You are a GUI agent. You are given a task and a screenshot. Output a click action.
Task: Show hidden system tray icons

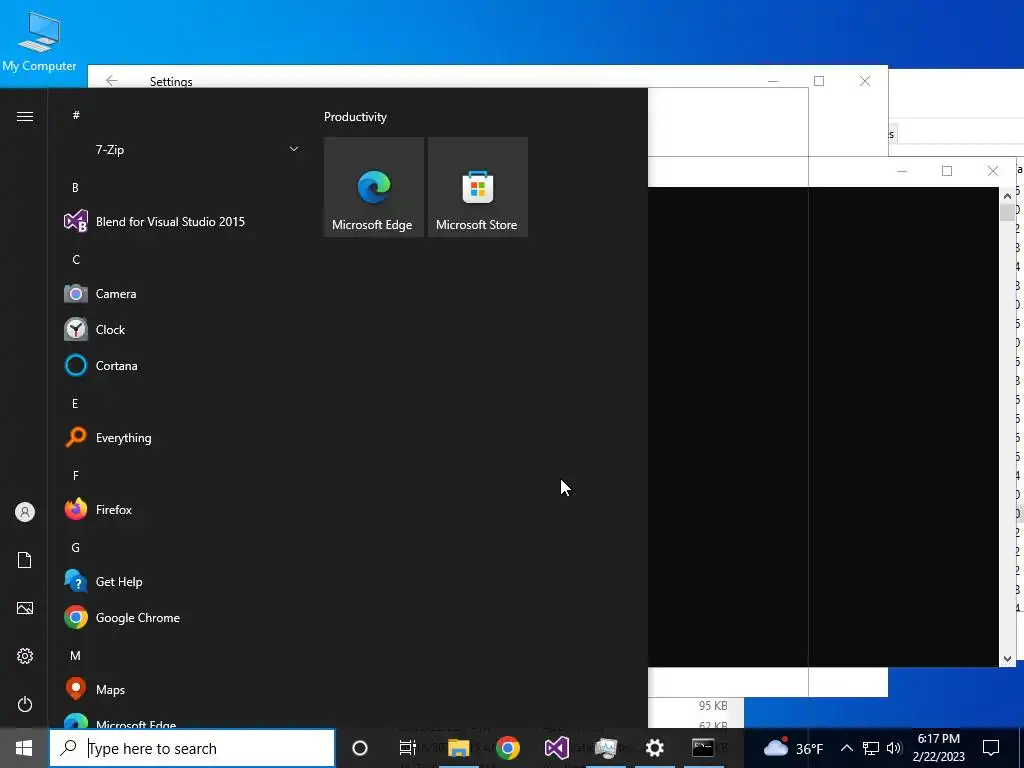pos(846,748)
